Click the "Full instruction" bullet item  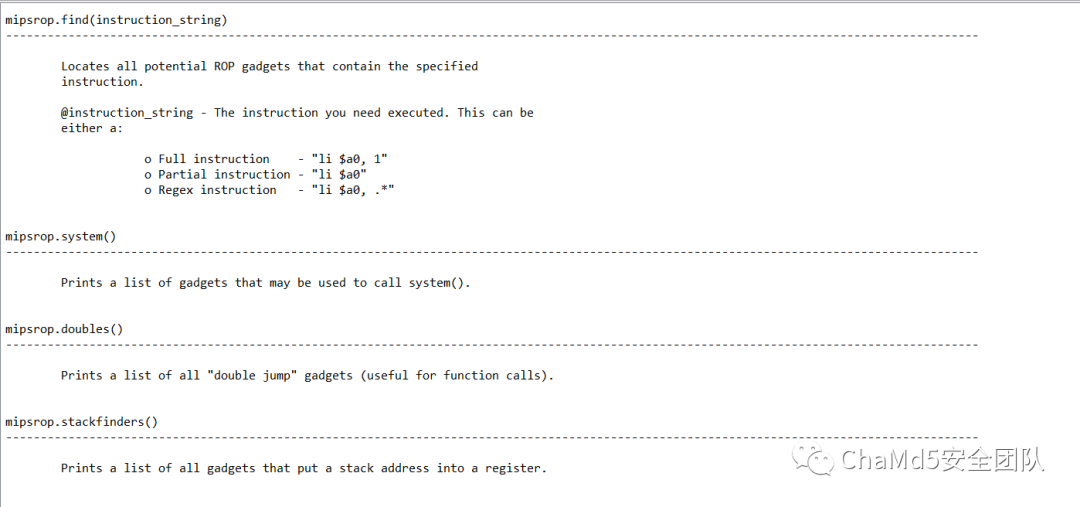tap(207, 159)
